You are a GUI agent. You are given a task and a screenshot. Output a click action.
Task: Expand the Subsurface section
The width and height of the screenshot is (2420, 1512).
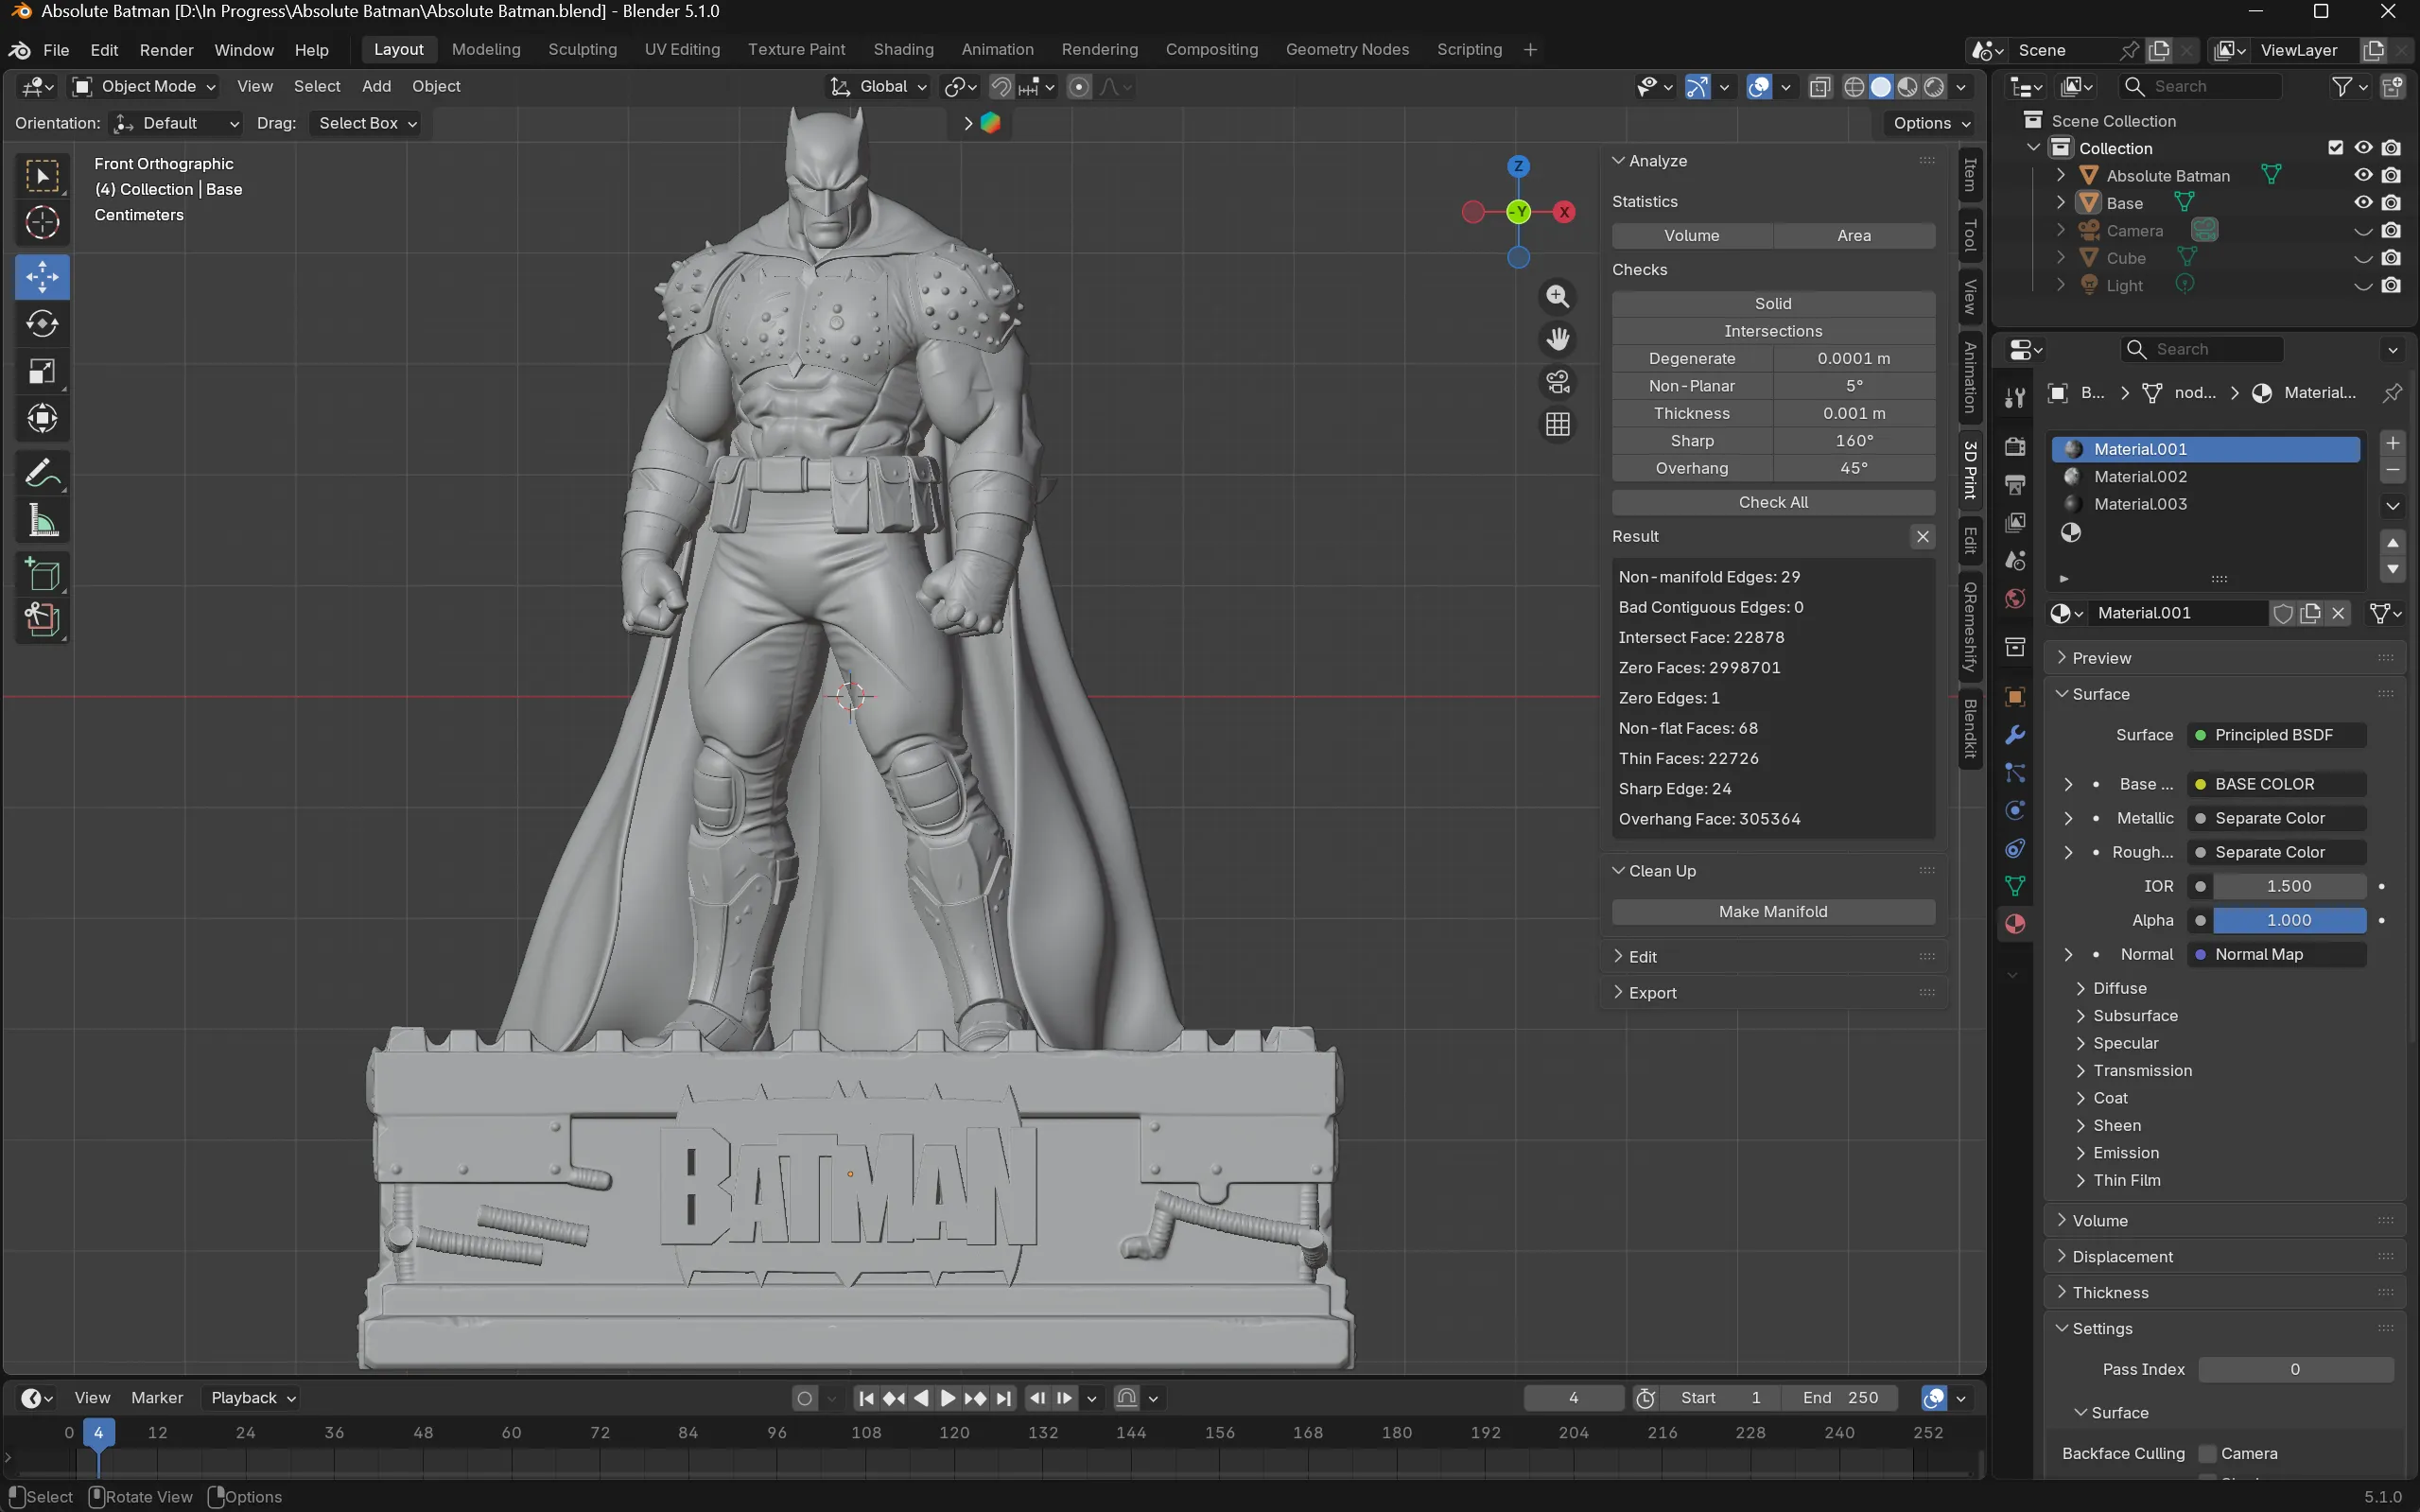[2135, 1016]
